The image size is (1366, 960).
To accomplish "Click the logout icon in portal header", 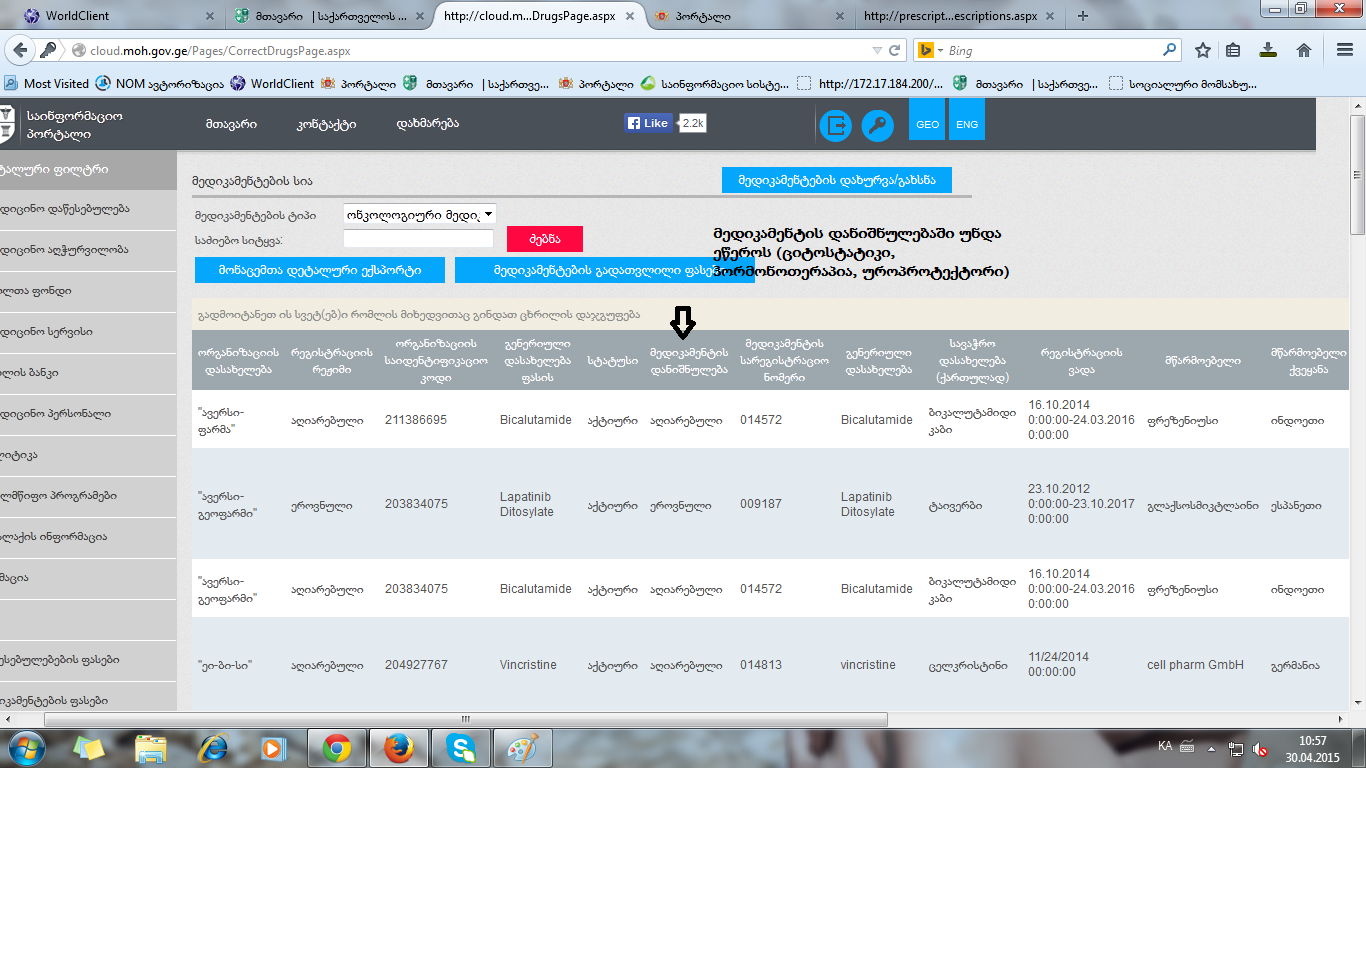I will tap(835, 125).
